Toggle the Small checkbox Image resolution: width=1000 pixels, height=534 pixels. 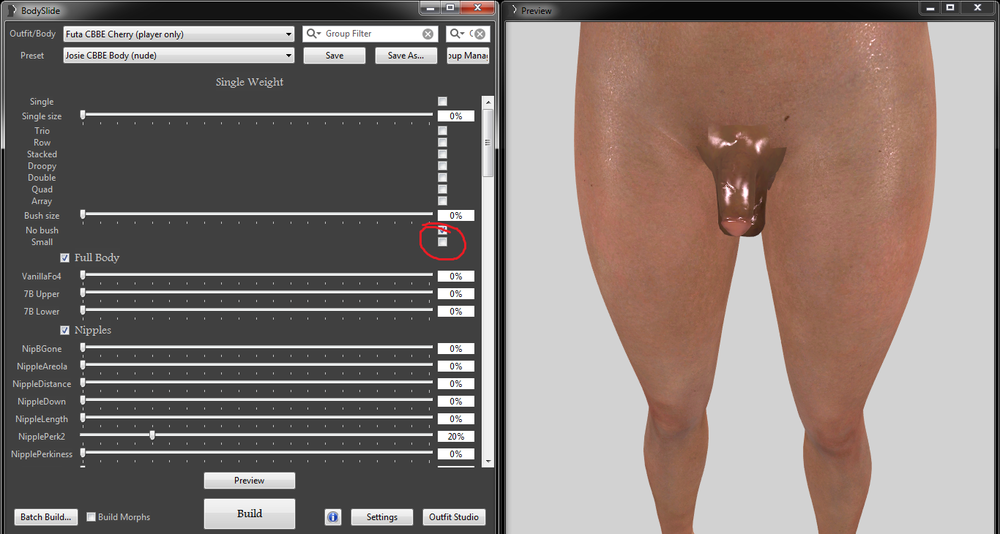point(443,242)
